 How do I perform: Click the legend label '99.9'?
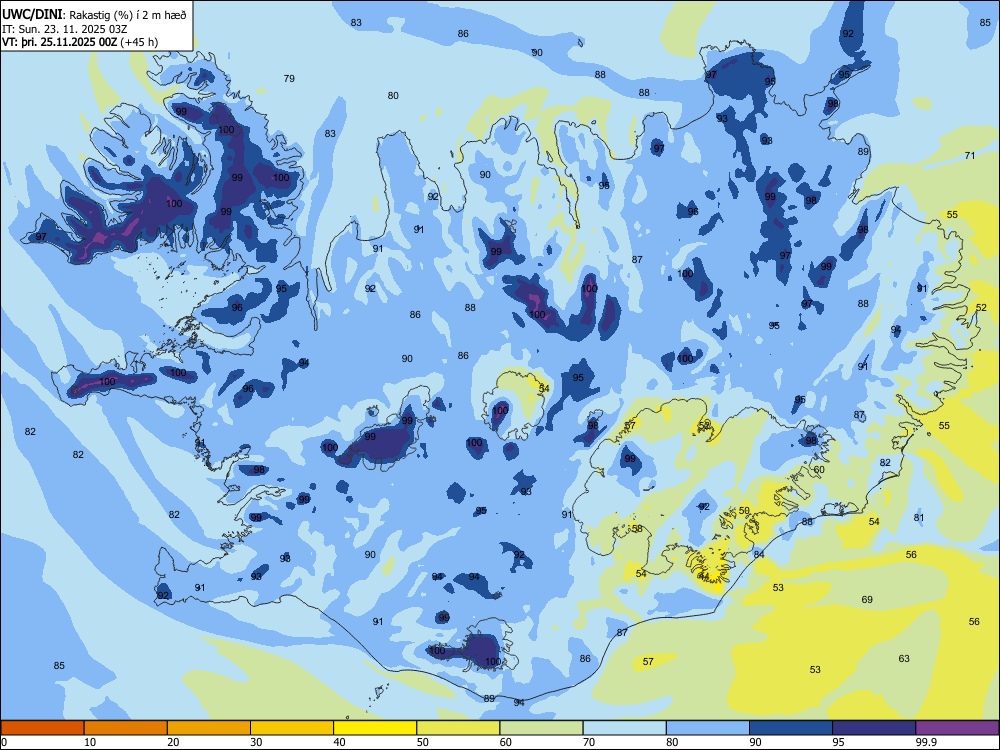coord(926,742)
